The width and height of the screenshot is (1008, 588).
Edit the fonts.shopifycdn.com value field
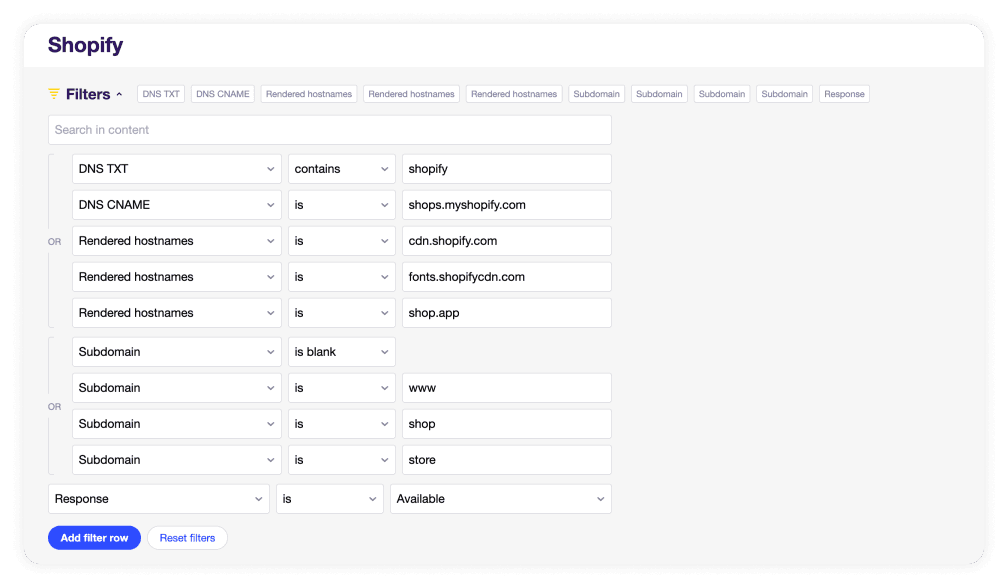pyautogui.click(x=507, y=277)
